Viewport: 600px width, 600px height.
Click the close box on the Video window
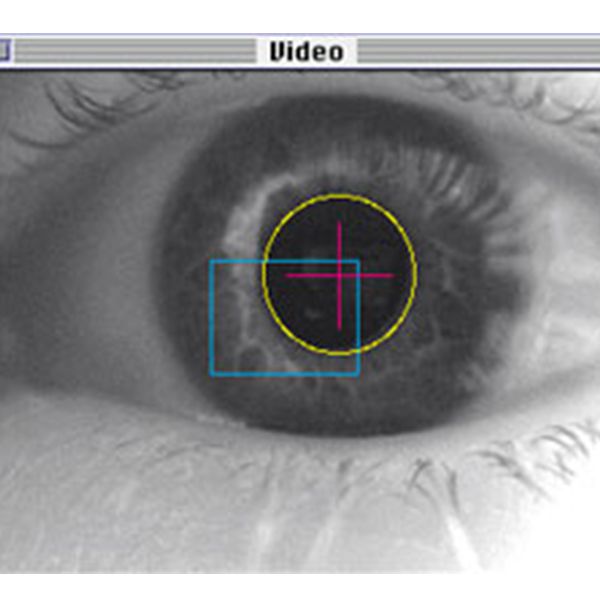[5, 51]
